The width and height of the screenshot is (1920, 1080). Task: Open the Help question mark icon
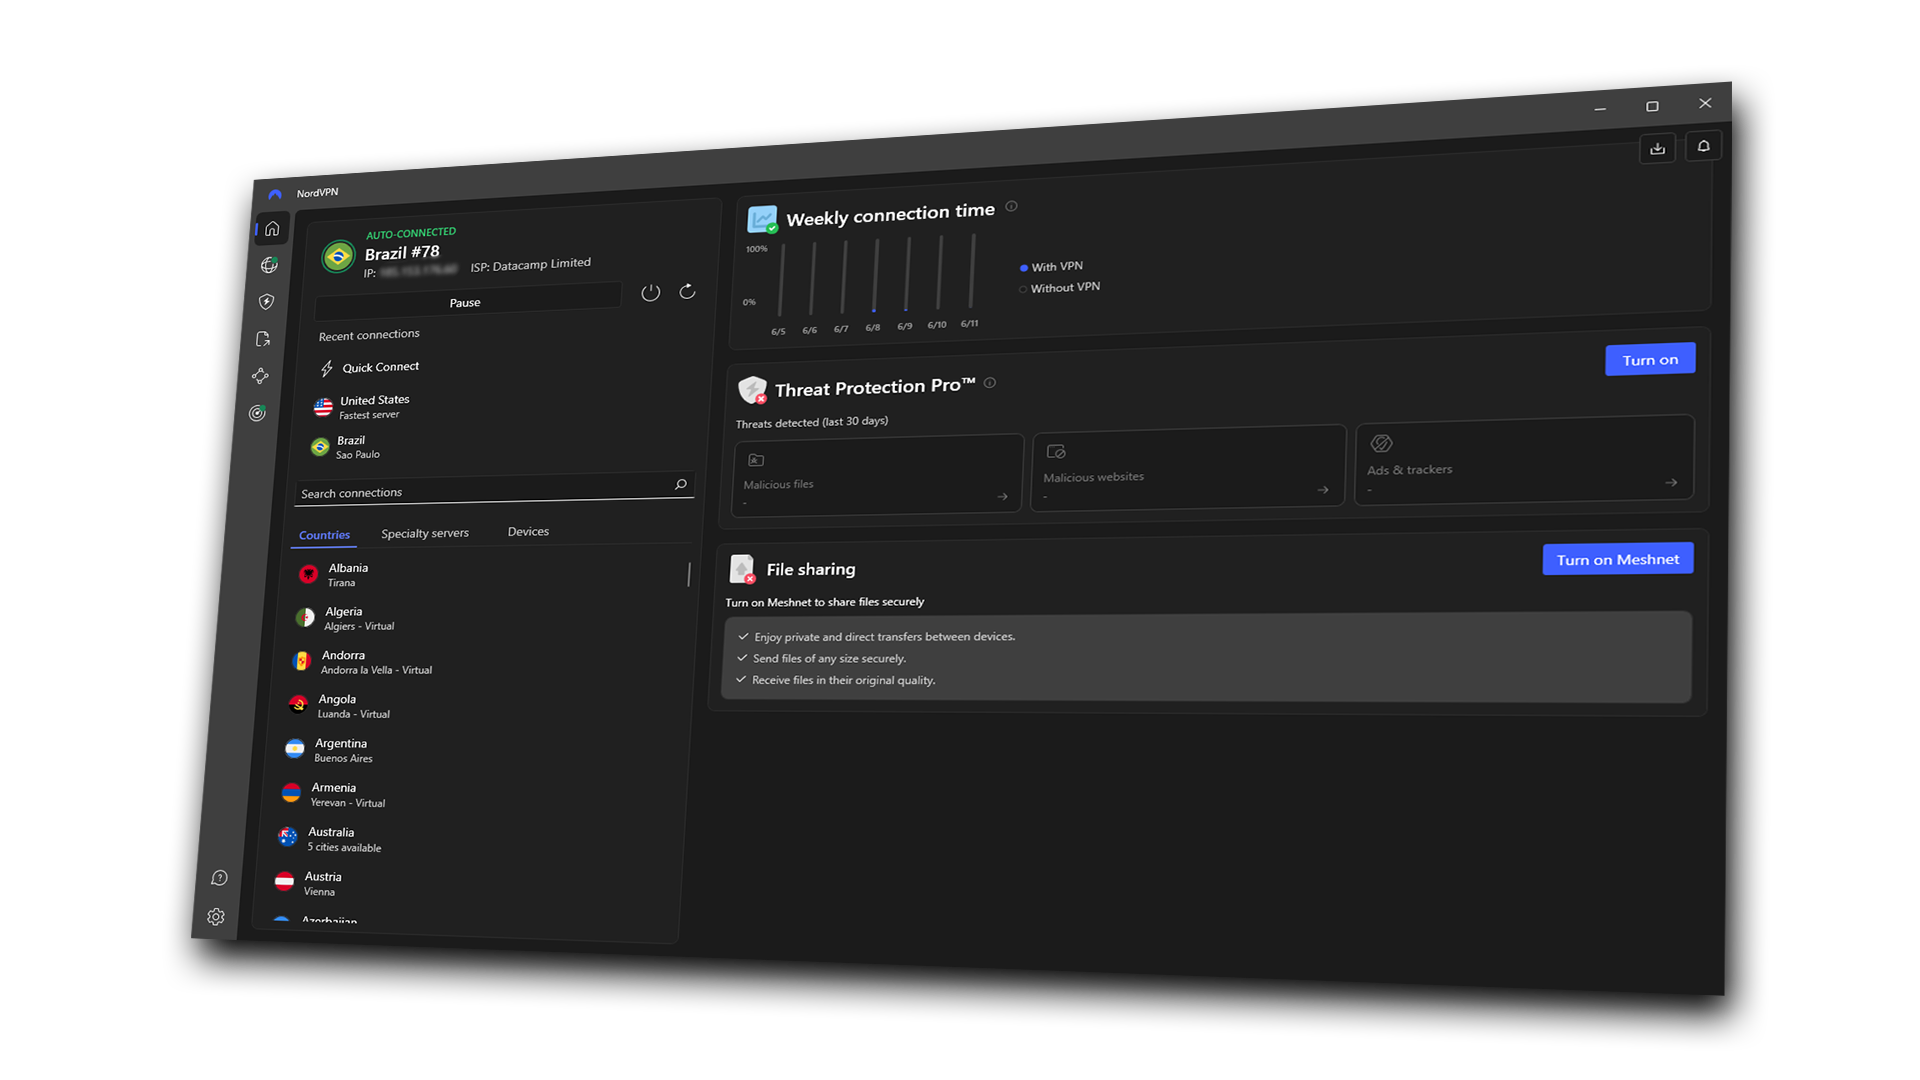coord(219,877)
